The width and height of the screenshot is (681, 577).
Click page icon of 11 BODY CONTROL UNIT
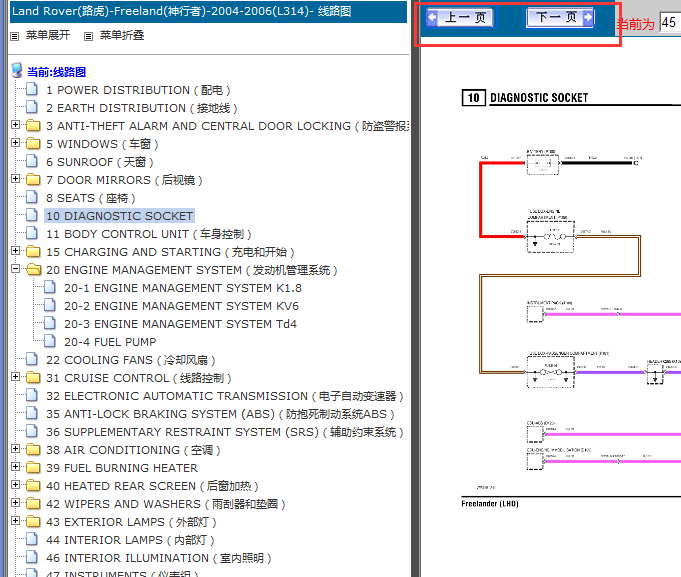click(x=32, y=233)
